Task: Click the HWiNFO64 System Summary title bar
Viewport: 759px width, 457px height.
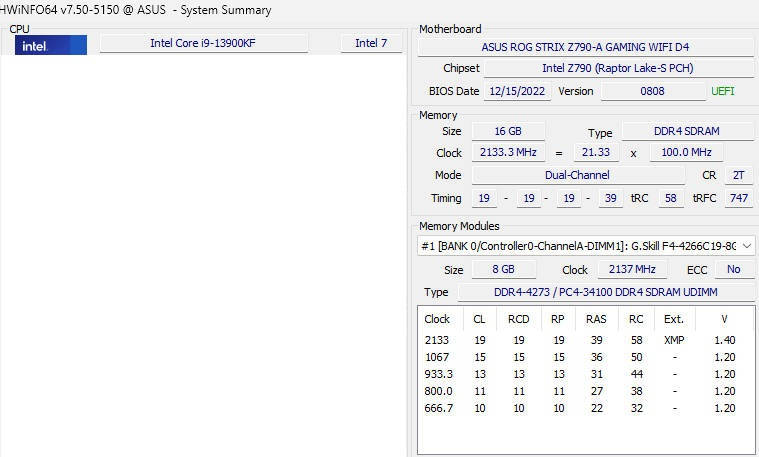Action: (x=380, y=10)
